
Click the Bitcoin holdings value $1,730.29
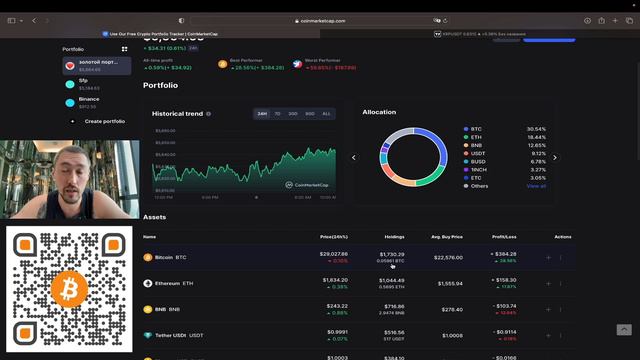[x=392, y=254]
